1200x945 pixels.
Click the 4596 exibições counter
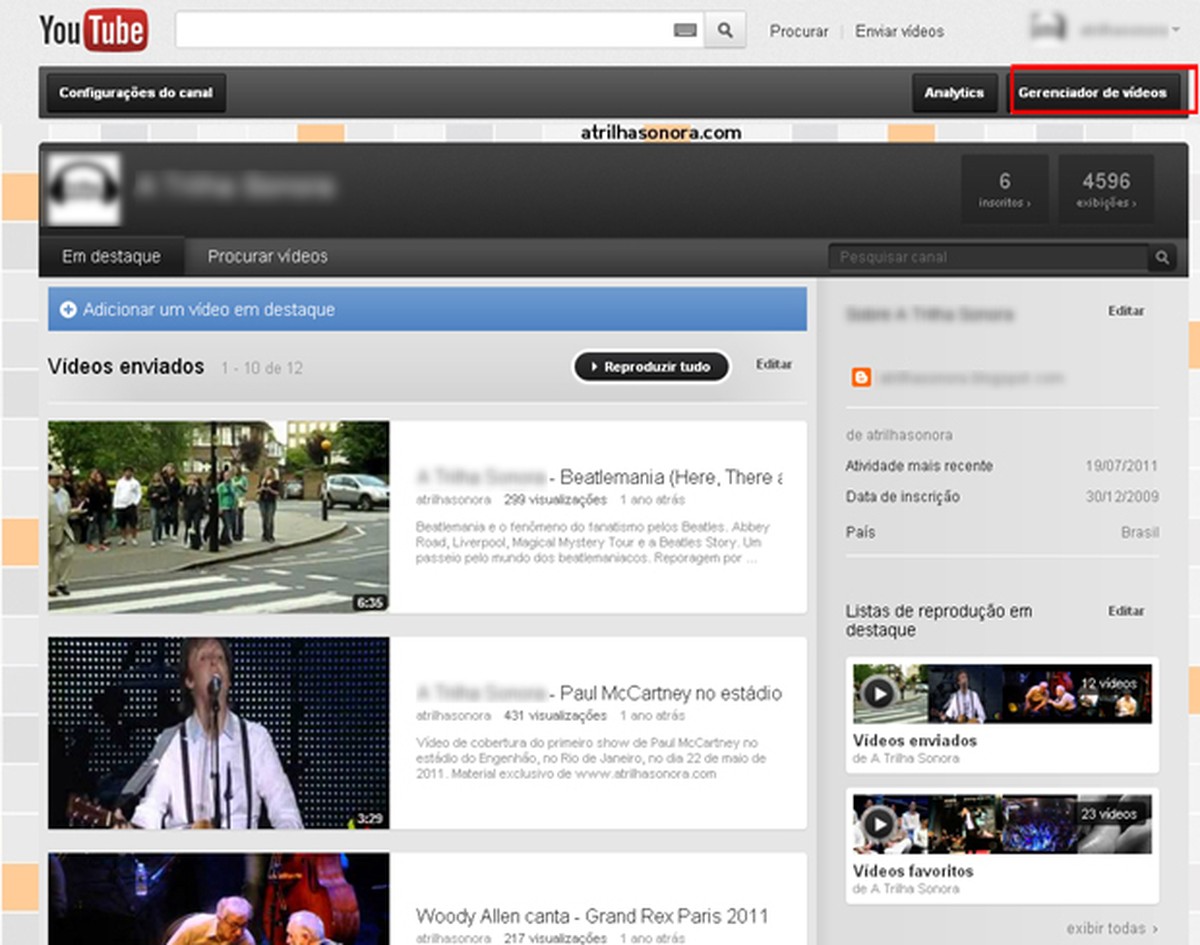[x=1106, y=189]
